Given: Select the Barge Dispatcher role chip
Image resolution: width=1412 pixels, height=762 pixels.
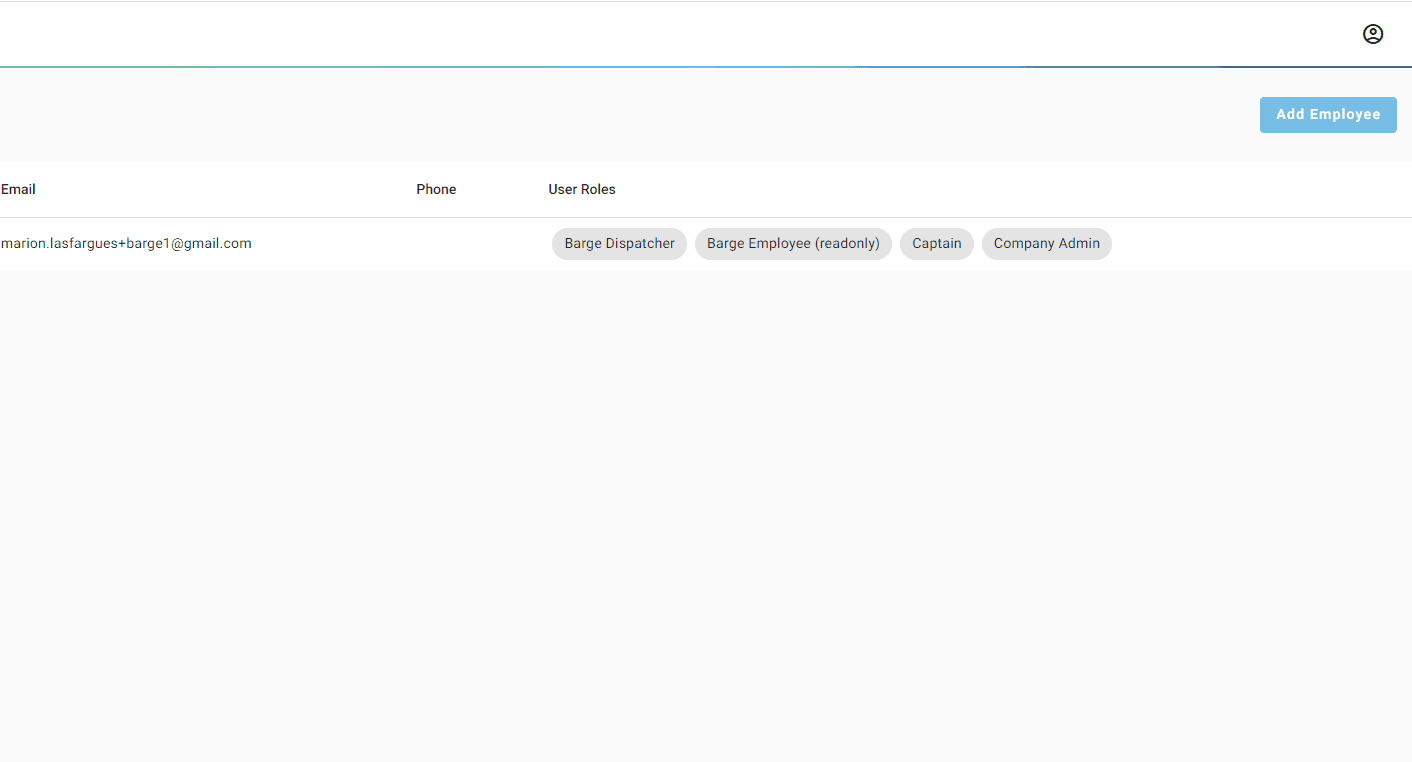Looking at the screenshot, I should (619, 244).
